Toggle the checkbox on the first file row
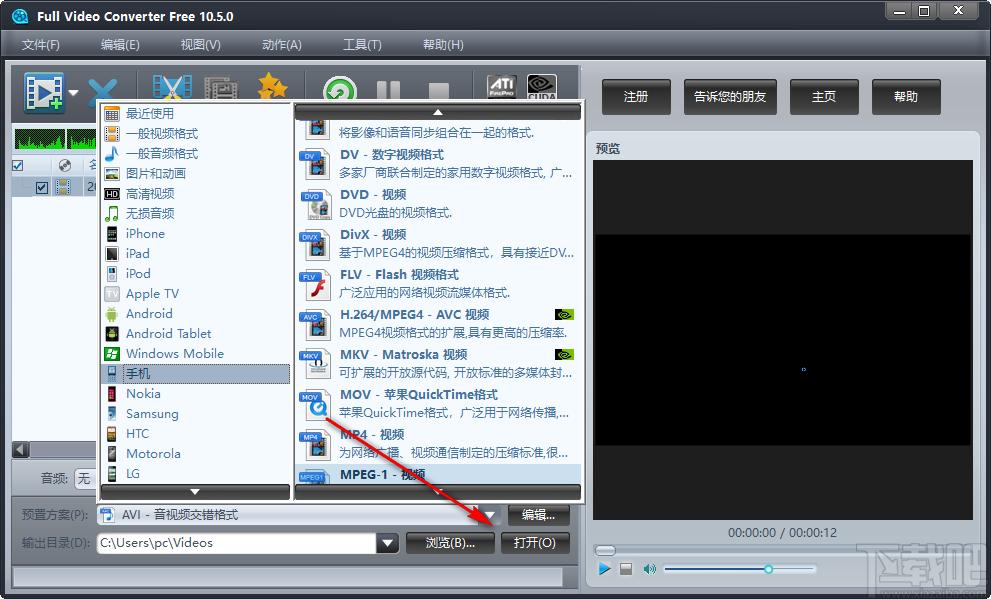 (x=42, y=187)
